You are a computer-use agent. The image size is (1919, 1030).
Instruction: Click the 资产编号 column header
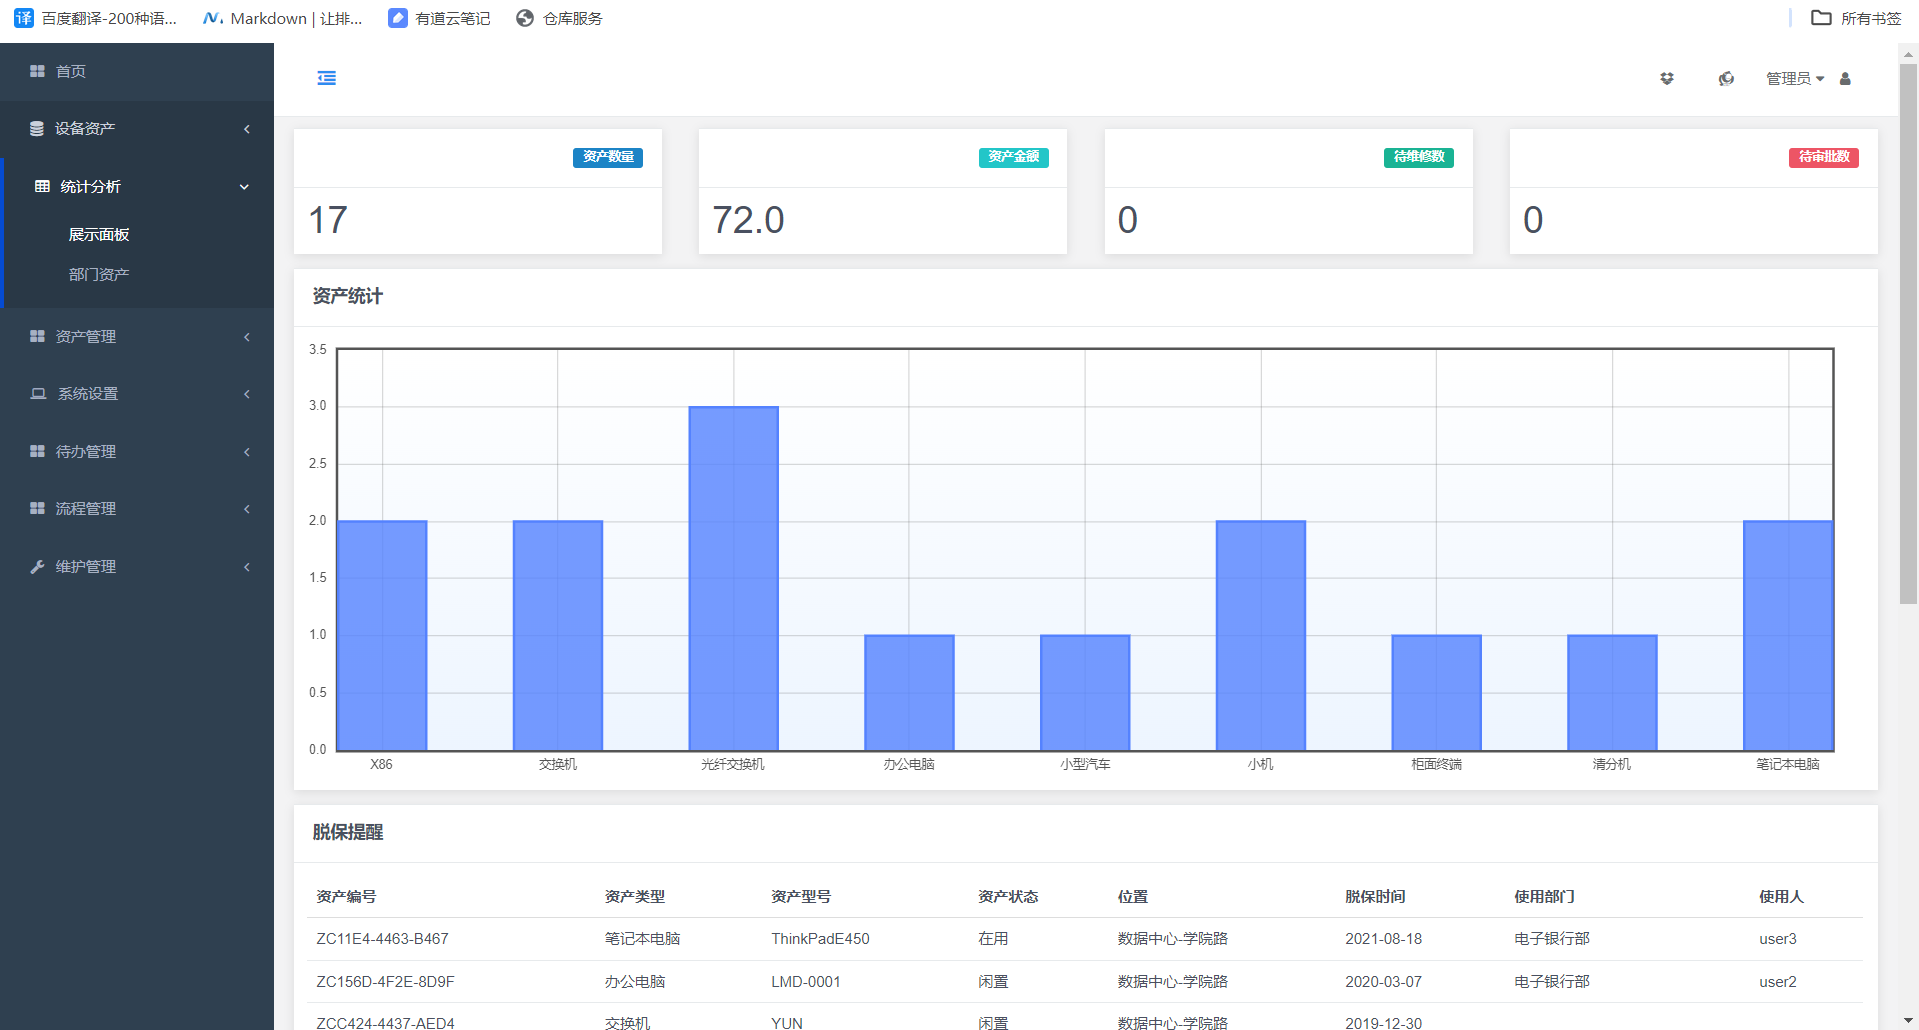[346, 897]
